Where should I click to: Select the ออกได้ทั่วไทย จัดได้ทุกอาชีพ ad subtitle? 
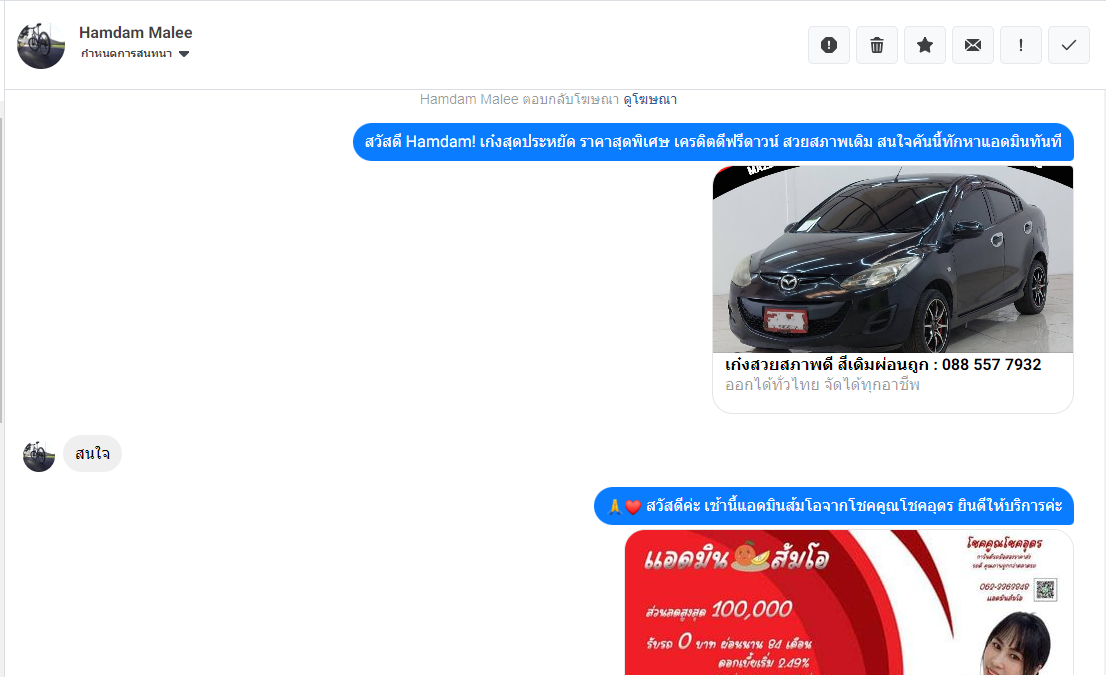click(822, 385)
